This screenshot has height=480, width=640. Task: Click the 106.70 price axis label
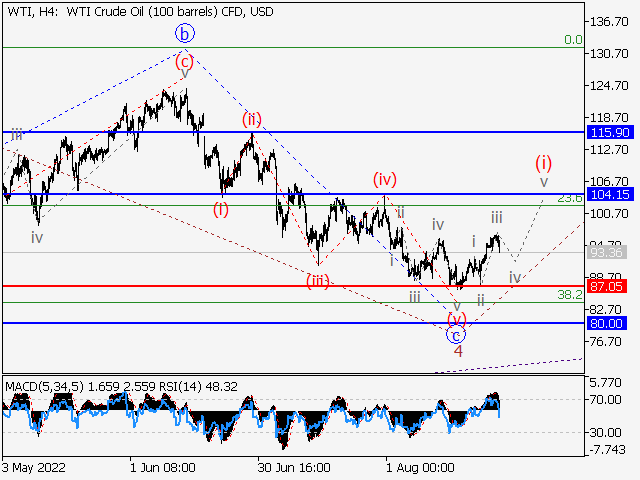[x=609, y=181]
